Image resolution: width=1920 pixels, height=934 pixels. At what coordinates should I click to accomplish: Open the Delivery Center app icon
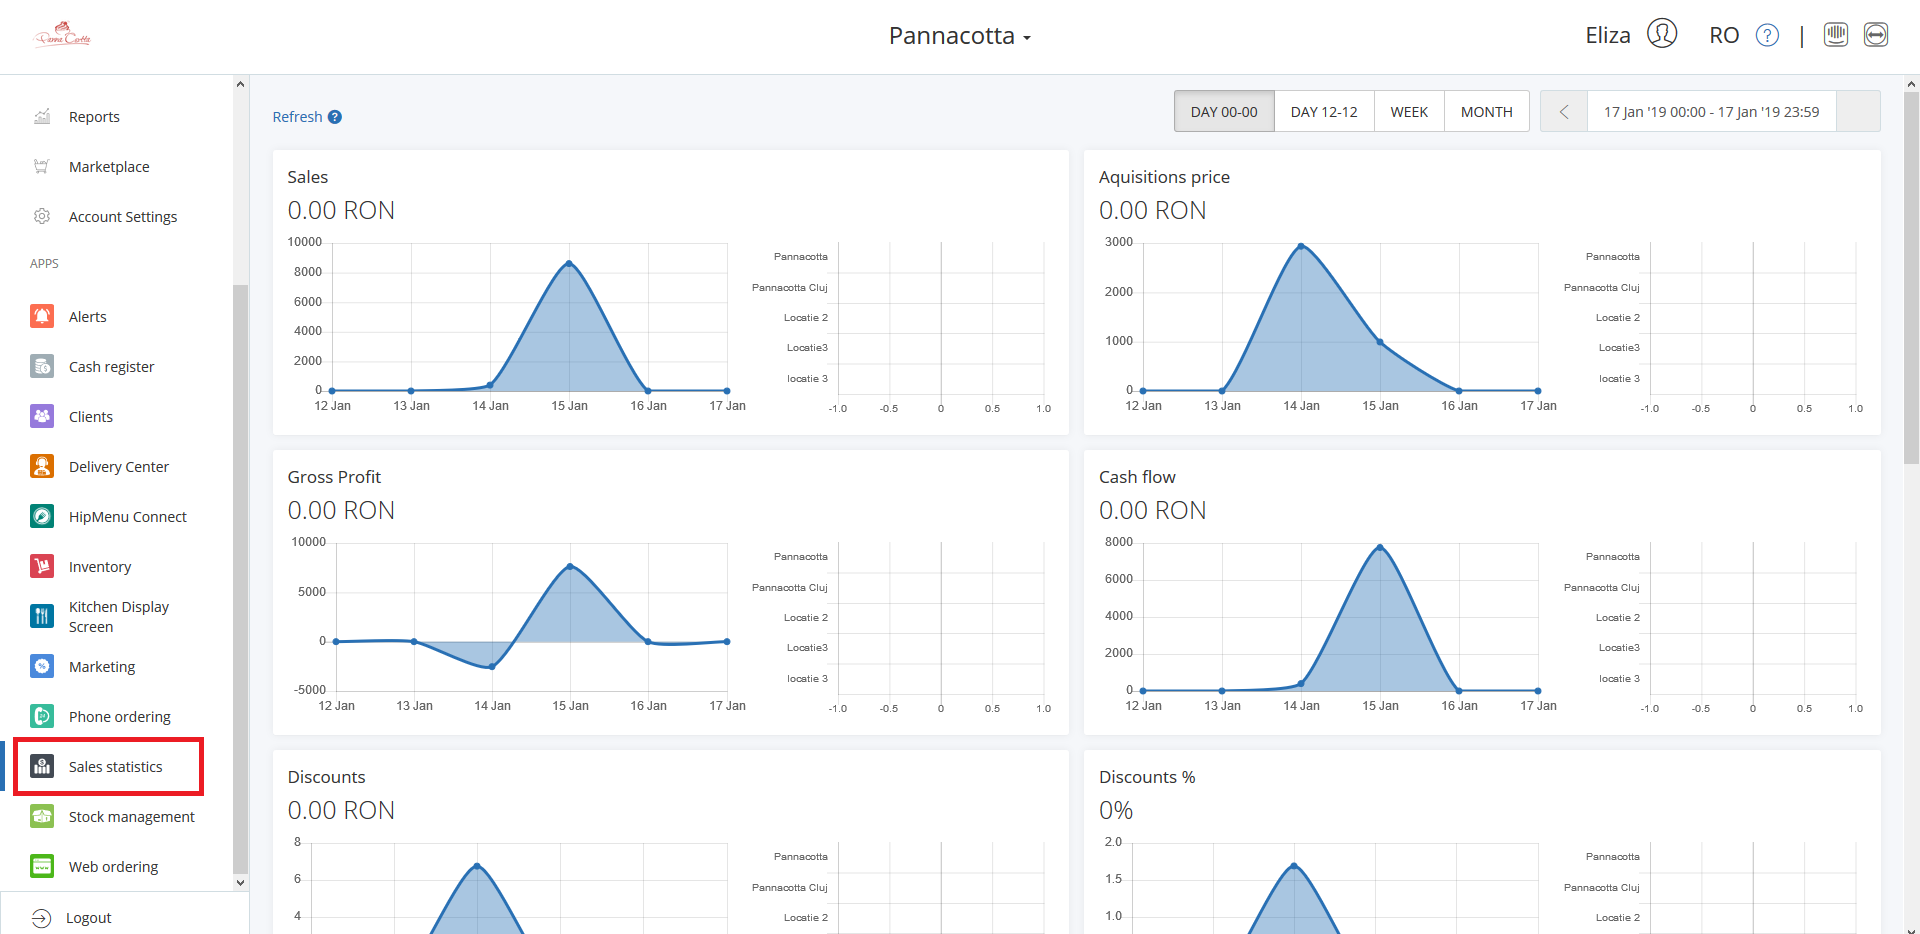42,466
